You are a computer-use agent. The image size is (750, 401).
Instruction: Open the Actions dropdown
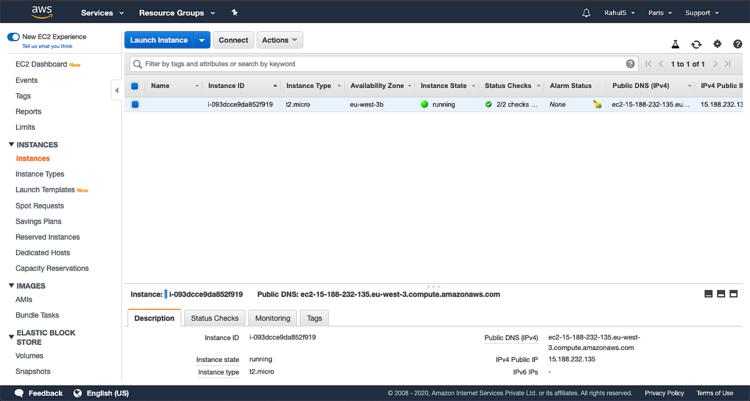pyautogui.click(x=280, y=40)
